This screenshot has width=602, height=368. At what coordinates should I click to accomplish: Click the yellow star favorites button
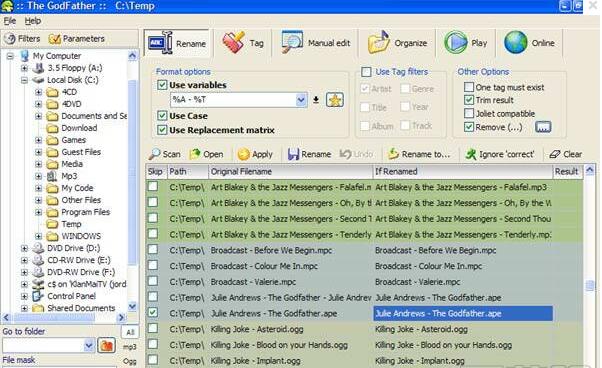coord(334,100)
